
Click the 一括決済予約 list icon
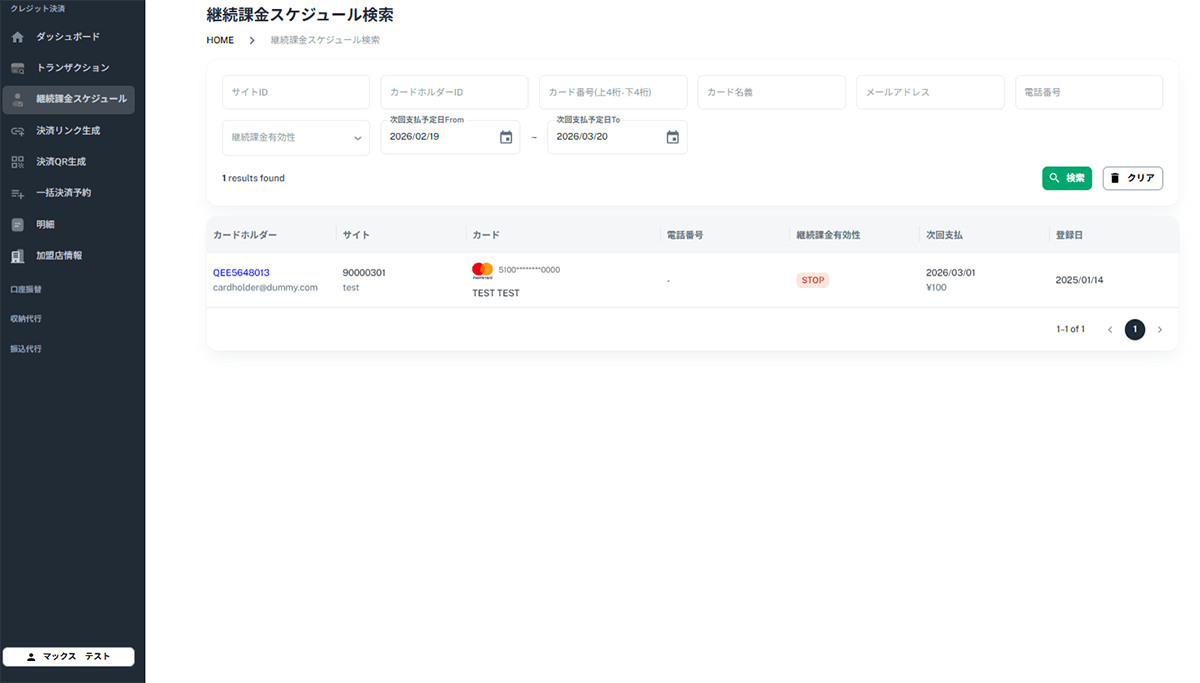pyautogui.click(x=17, y=193)
